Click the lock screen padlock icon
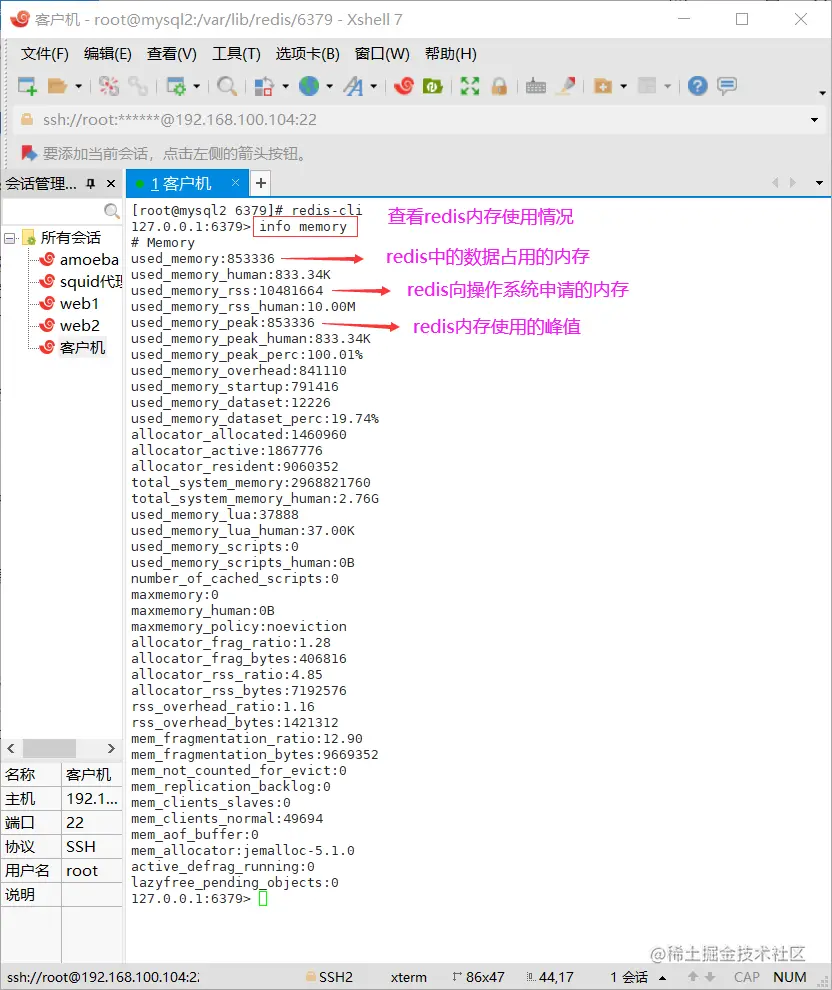Viewport: 832px width, 990px height. click(x=499, y=86)
